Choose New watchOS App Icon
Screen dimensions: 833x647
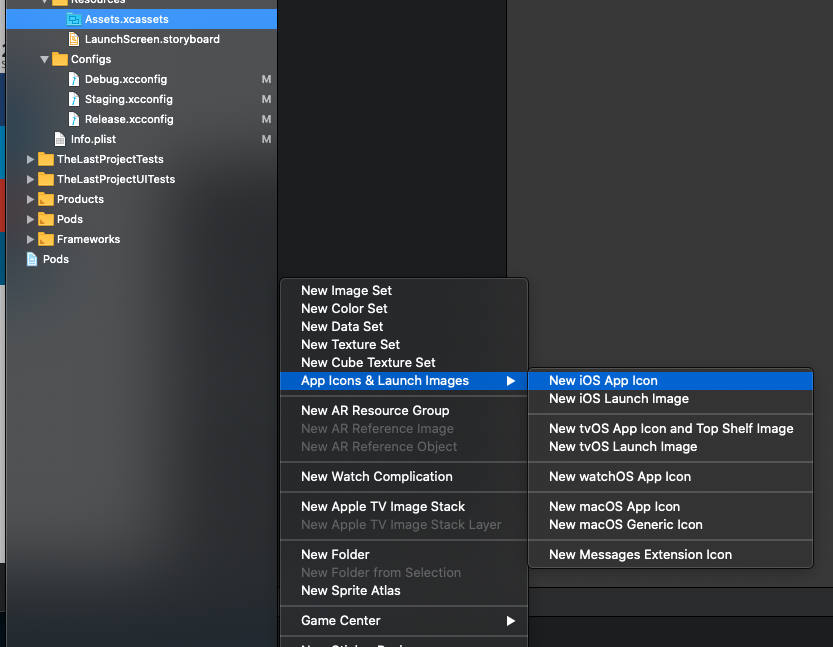point(670,476)
